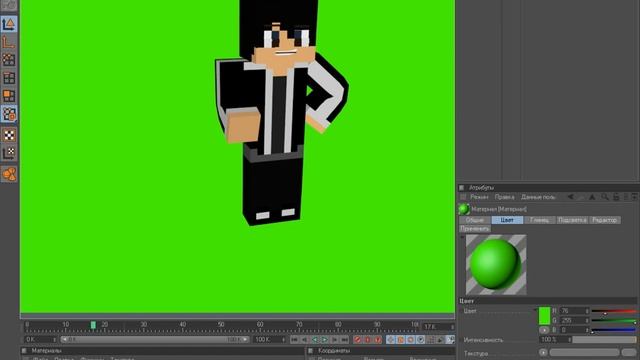Click the small button right of Текстура bar
This screenshot has width=640, height=360.
629,353
